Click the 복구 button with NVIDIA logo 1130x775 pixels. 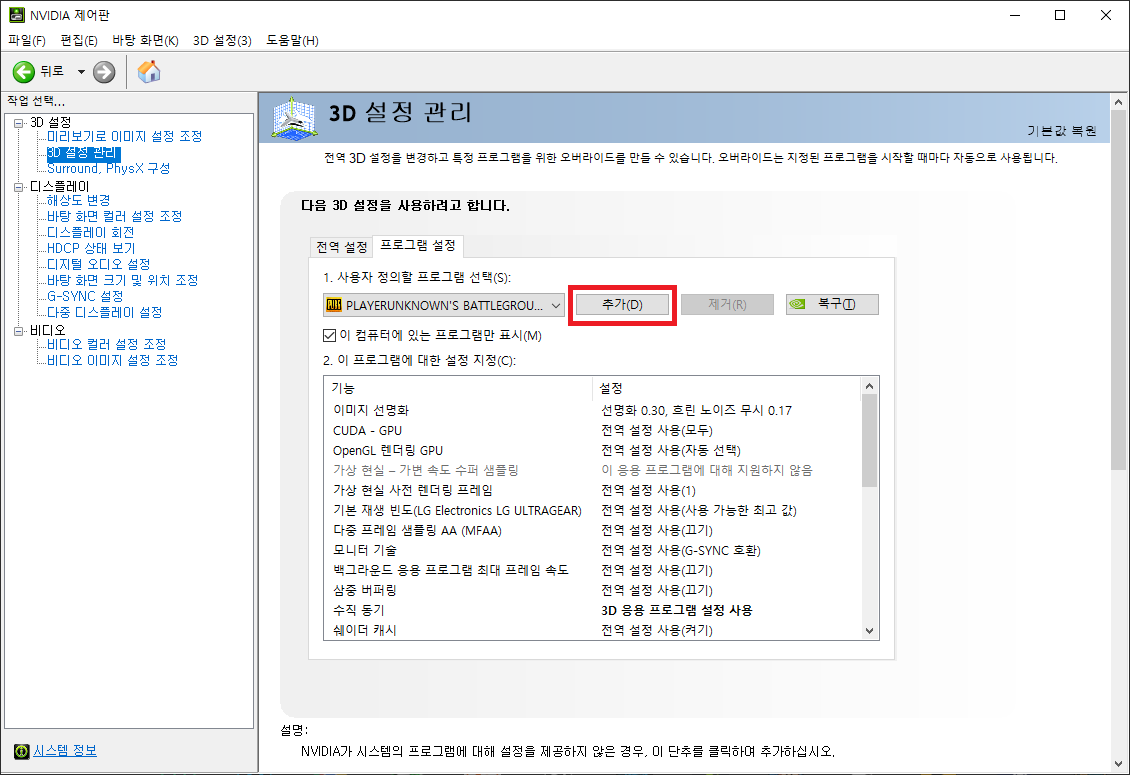point(832,304)
